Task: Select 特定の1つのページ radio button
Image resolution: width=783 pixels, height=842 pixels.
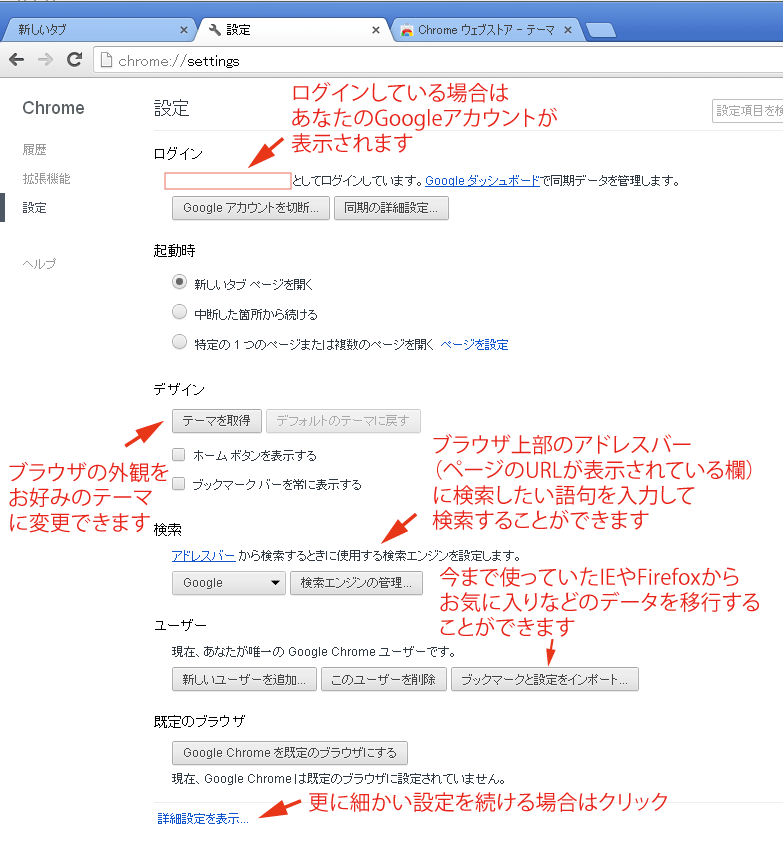Action: (x=179, y=342)
